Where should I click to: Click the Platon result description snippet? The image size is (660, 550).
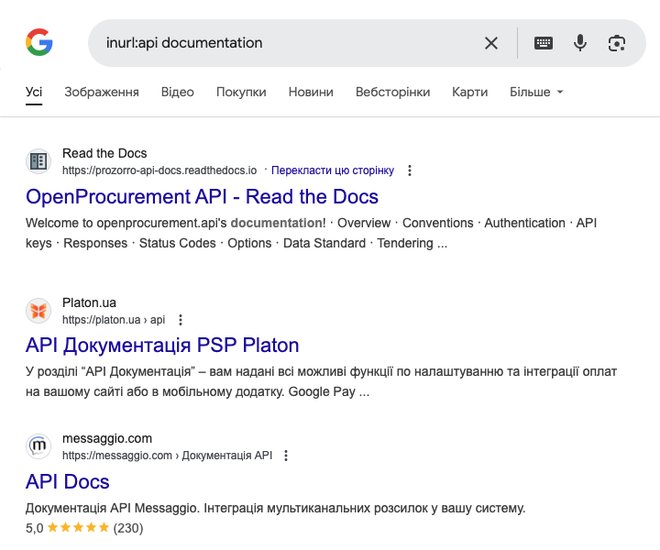pyautogui.click(x=321, y=382)
